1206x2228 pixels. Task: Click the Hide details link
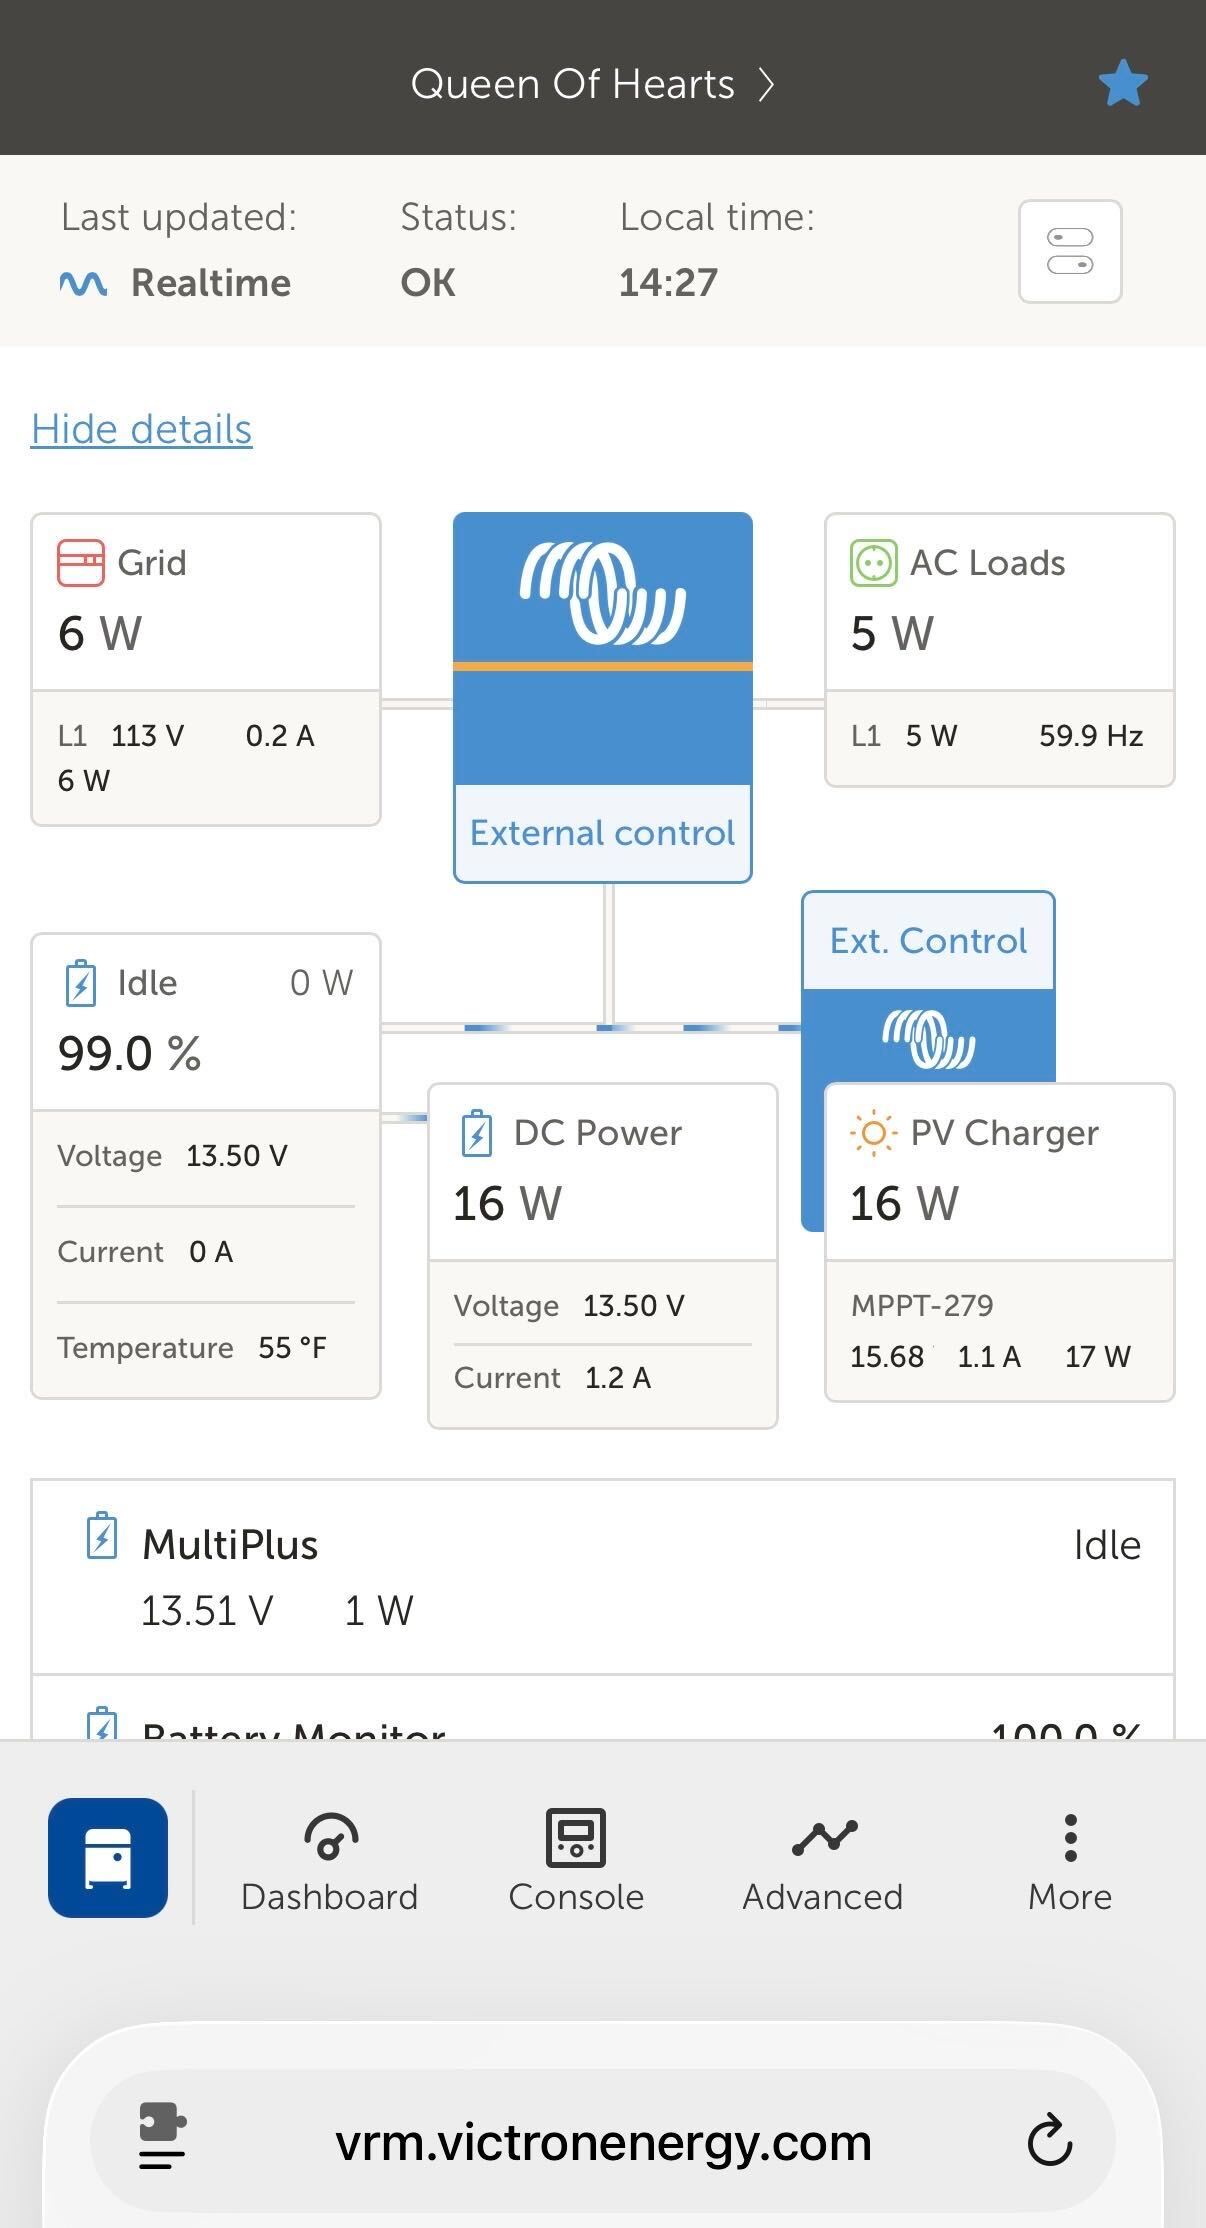(x=141, y=429)
